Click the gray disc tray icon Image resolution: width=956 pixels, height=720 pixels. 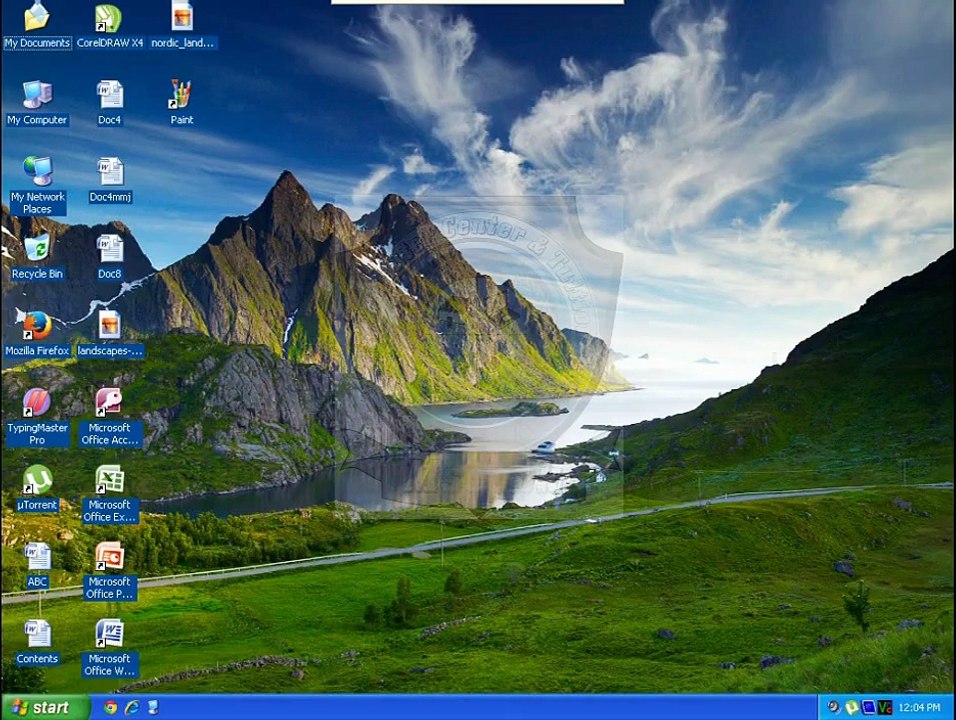834,707
